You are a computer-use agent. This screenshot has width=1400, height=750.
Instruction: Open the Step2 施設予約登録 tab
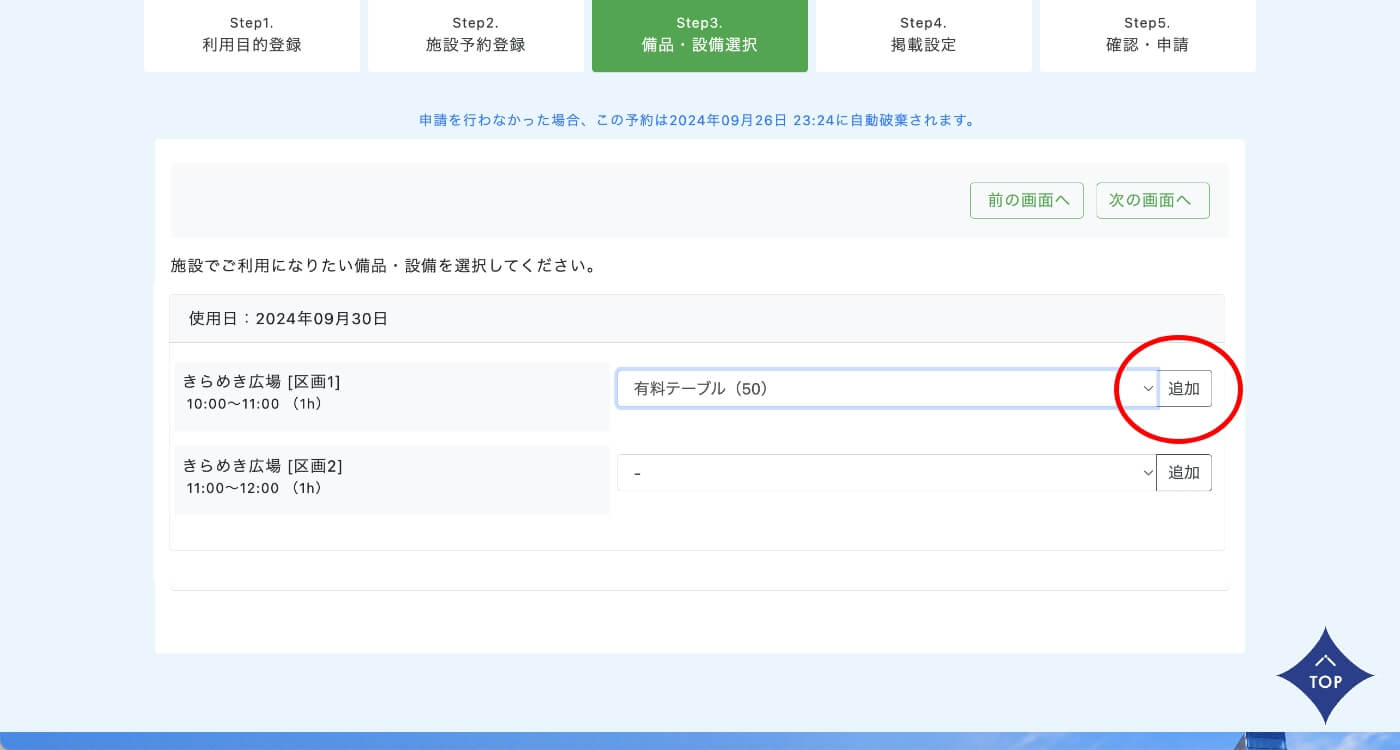click(475, 35)
